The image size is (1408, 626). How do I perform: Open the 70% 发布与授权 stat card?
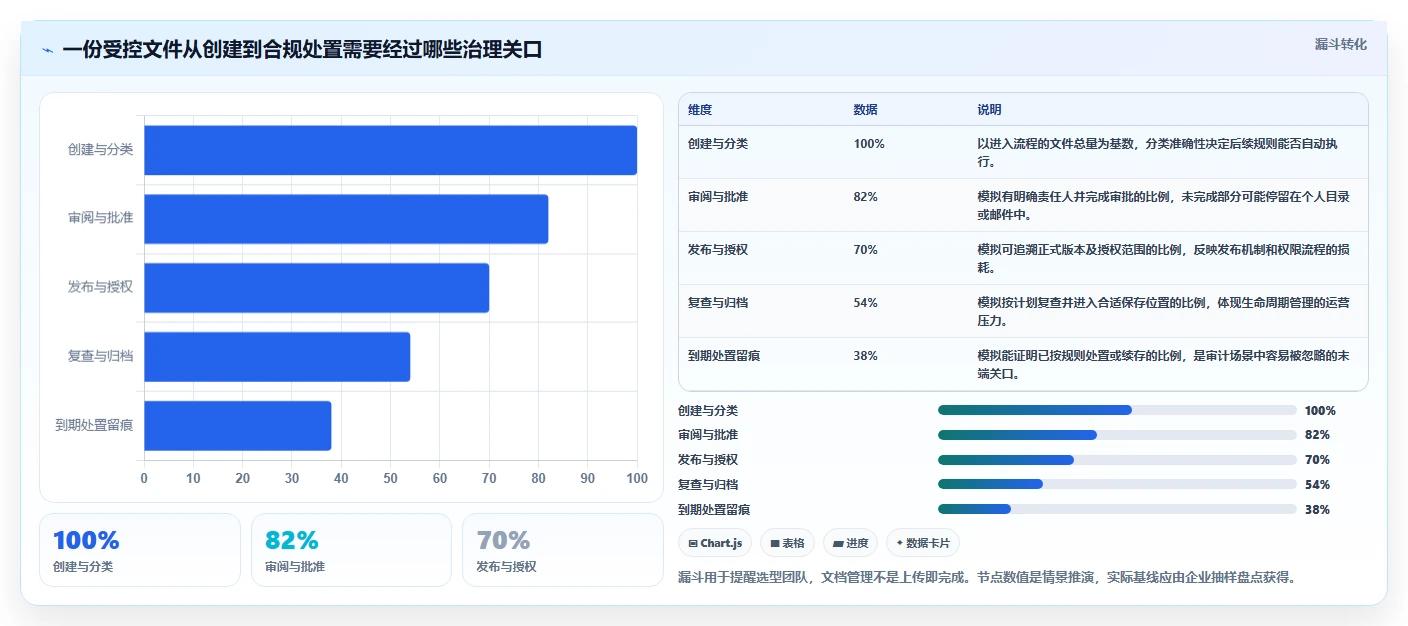[563, 550]
